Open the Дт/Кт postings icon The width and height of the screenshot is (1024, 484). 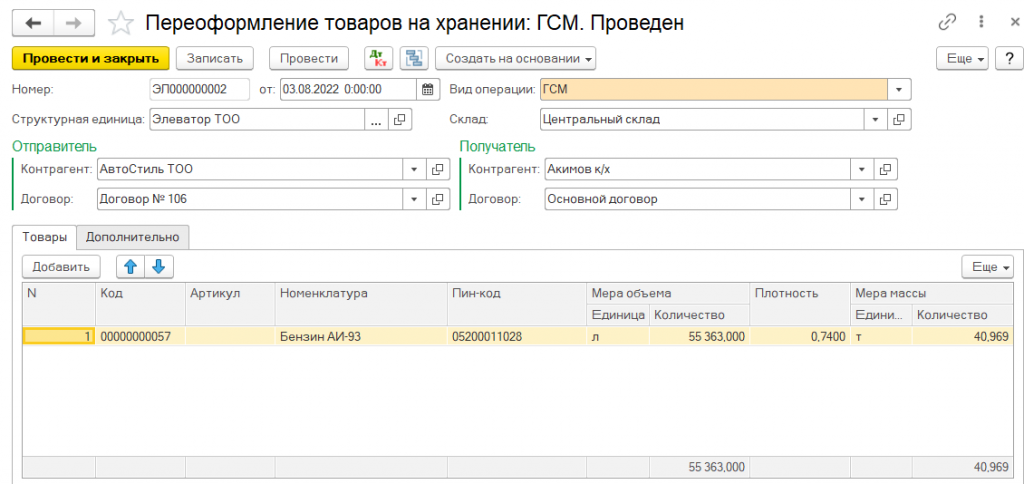point(378,59)
